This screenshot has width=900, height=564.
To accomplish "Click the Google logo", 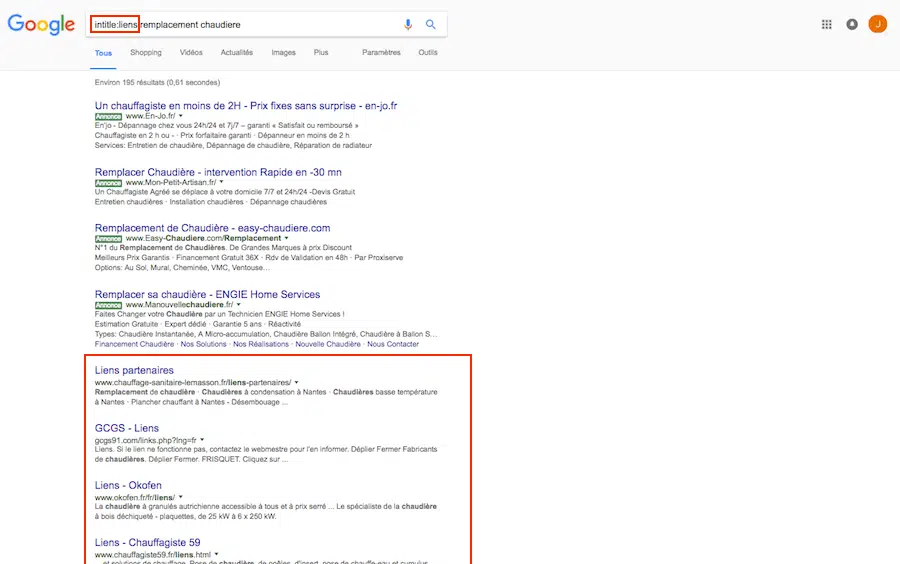I will [x=41, y=25].
